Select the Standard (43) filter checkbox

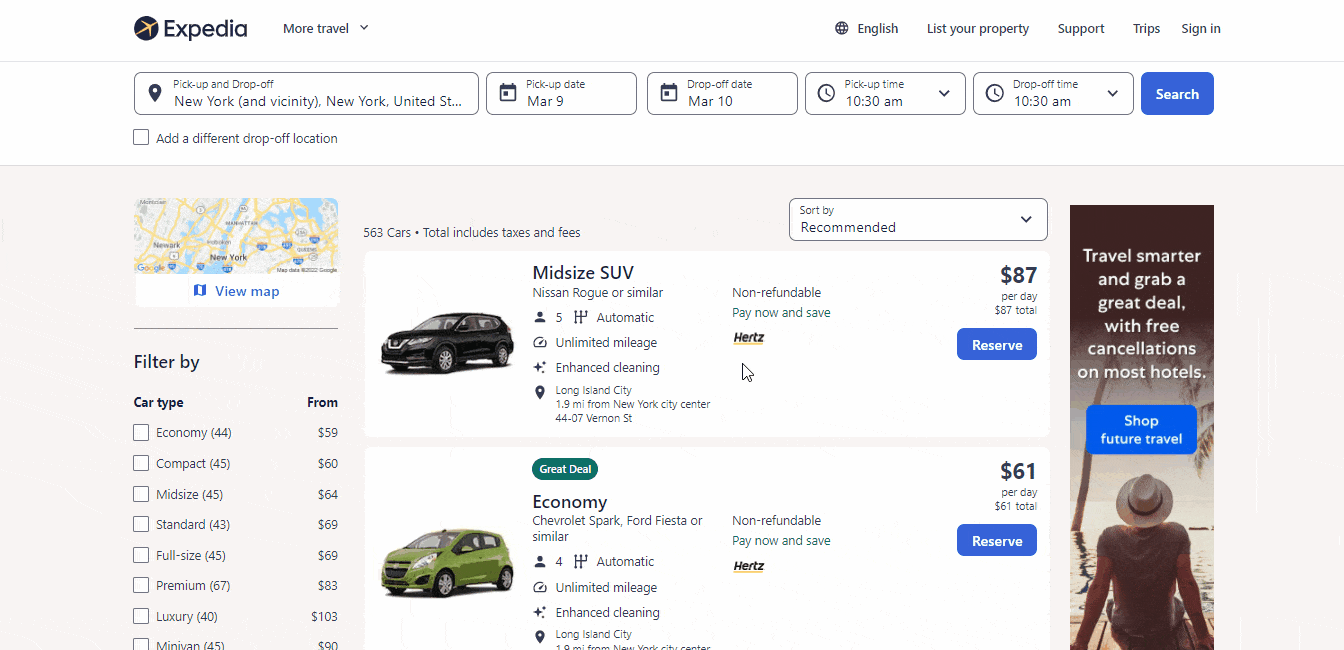[141, 524]
